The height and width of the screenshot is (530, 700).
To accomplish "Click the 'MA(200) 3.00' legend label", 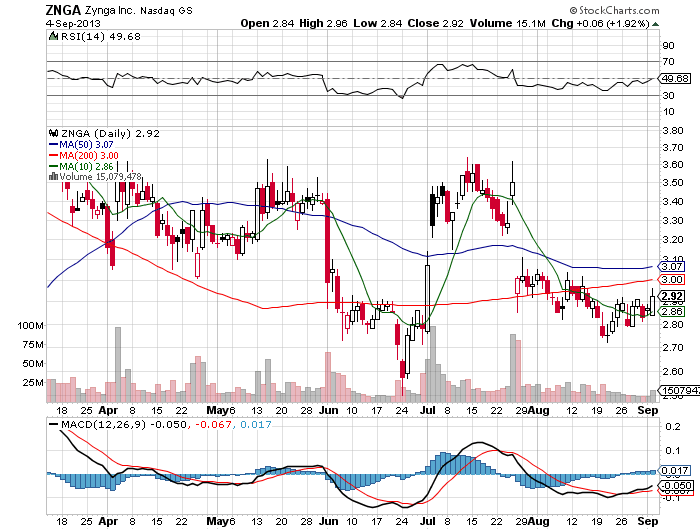I will [x=89, y=155].
